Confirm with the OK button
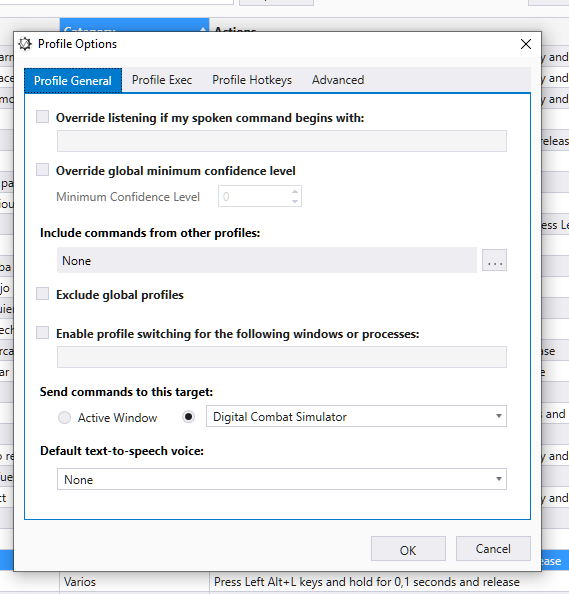Viewport: 569px width, 594px height. (408, 549)
